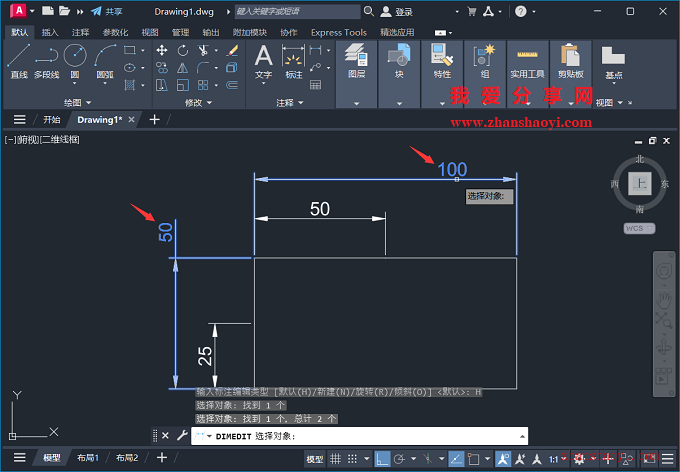Expand the Draw (绘图) panel
This screenshot has height=472, width=680.
78,103
